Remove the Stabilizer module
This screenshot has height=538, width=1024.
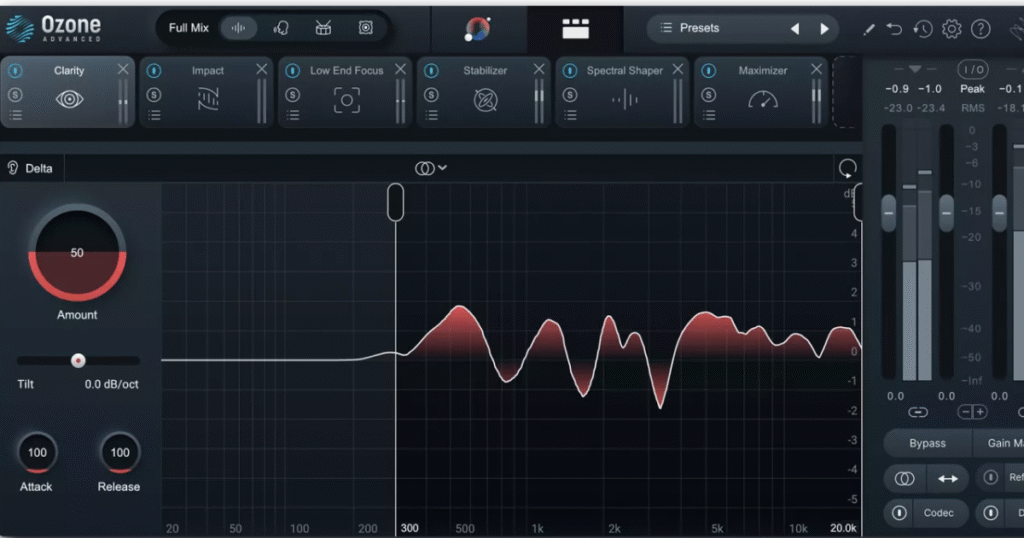[x=539, y=69]
